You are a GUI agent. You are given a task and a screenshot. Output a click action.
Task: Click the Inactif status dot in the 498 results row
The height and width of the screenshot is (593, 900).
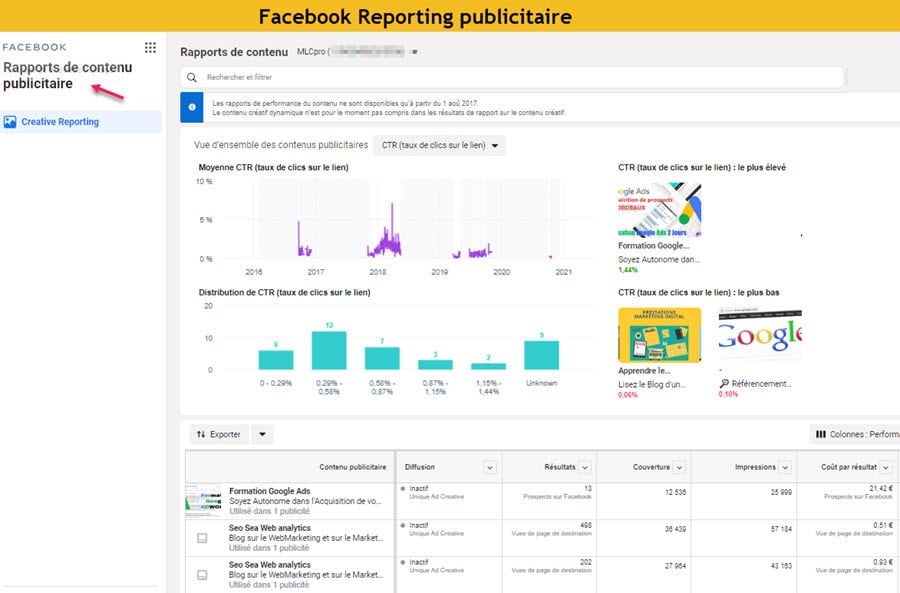(x=403, y=525)
